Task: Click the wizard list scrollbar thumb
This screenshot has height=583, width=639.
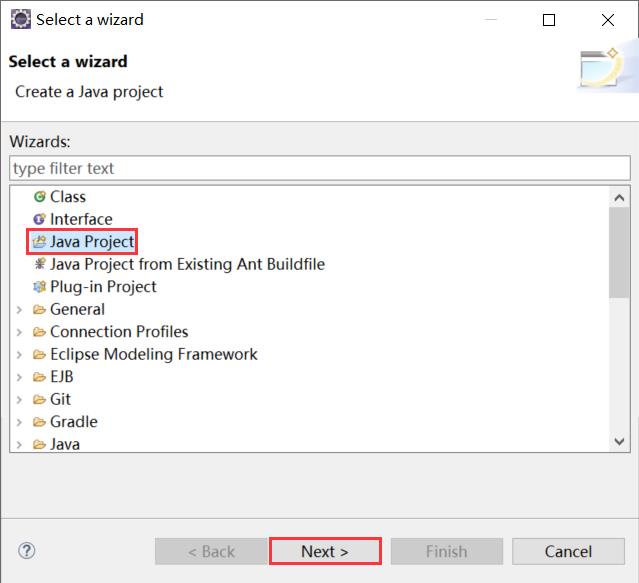Action: coord(619,253)
